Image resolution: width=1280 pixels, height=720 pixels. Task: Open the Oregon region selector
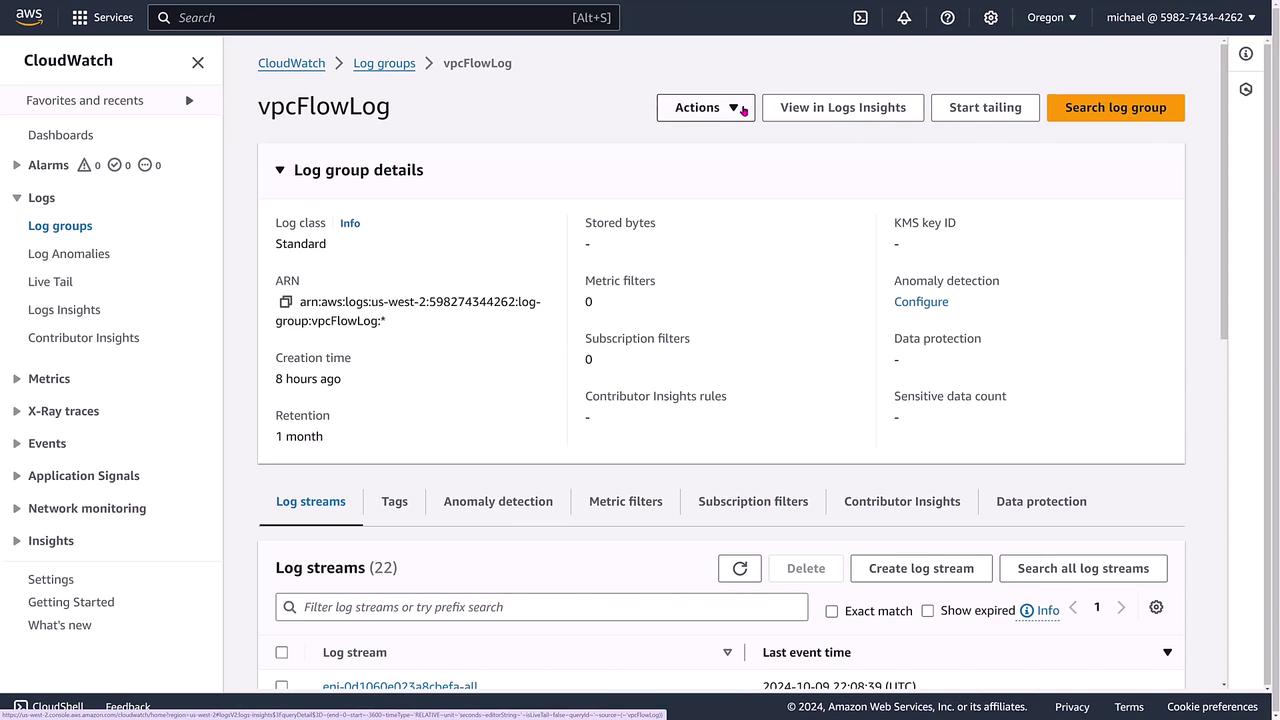pos(1052,17)
